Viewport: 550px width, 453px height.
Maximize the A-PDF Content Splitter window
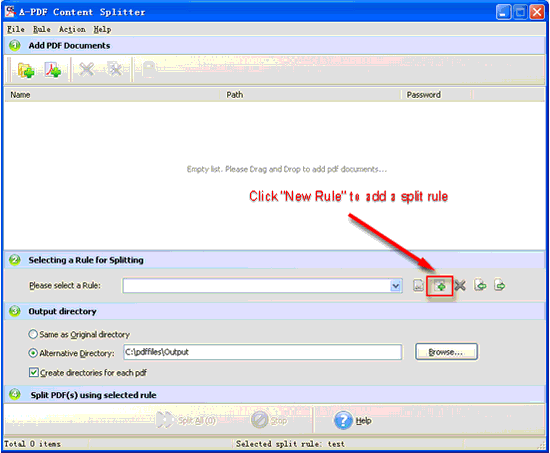521,12
